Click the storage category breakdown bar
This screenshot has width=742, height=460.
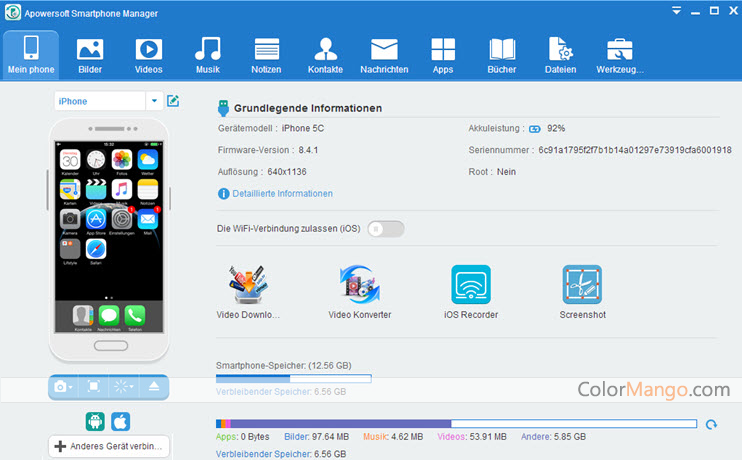[x=456, y=424]
